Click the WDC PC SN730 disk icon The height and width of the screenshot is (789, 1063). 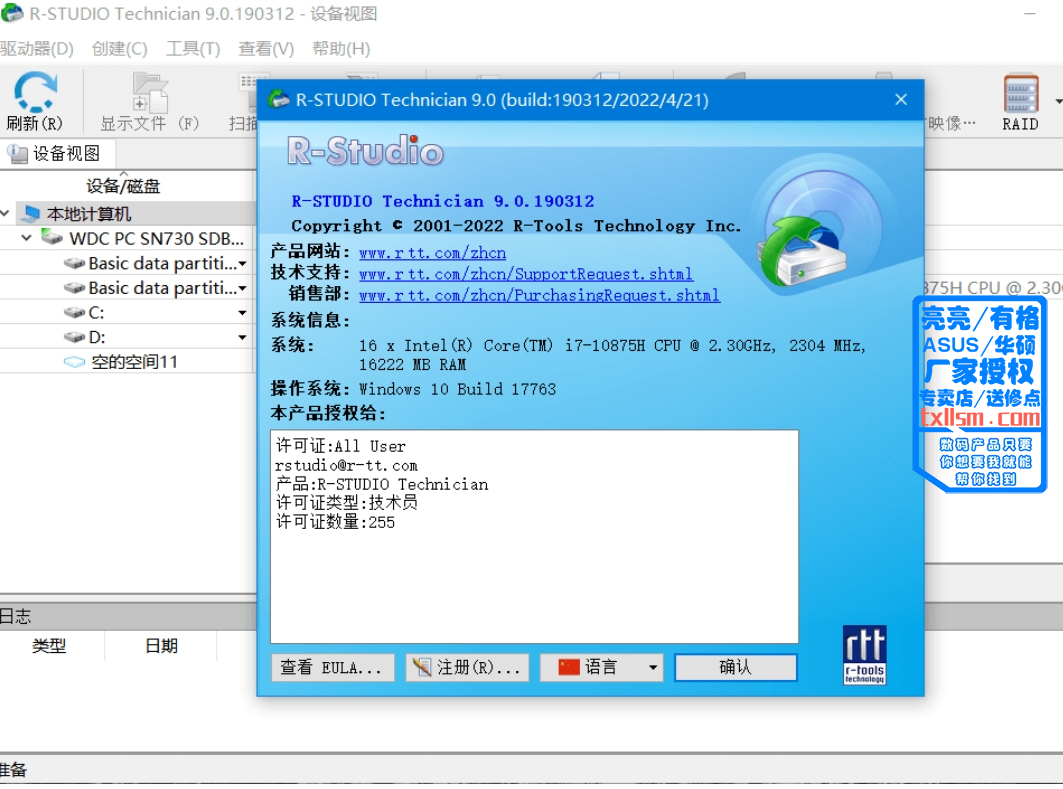tap(52, 238)
